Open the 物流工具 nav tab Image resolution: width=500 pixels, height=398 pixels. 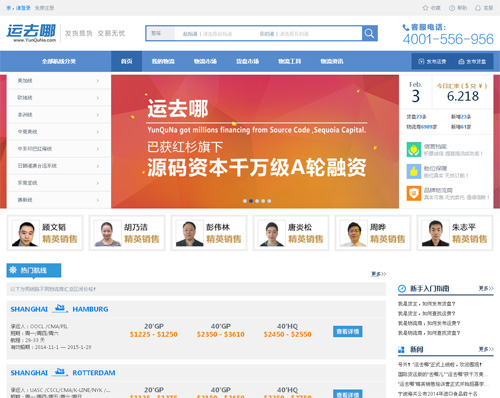[x=290, y=61]
